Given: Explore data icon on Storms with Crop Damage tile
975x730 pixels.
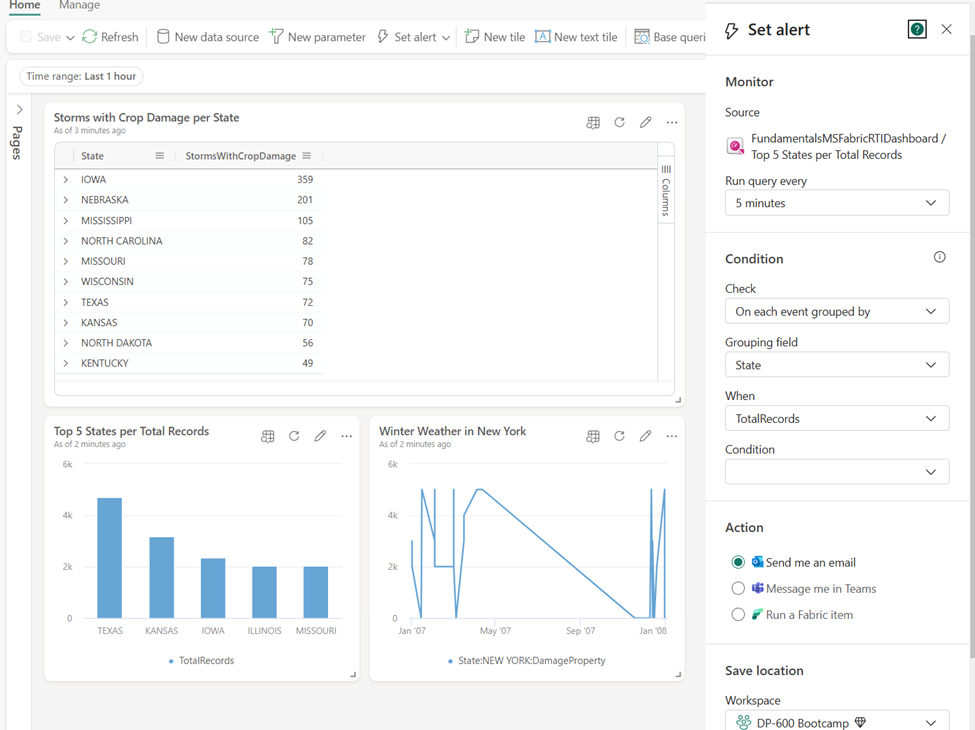Looking at the screenshot, I should 593,122.
